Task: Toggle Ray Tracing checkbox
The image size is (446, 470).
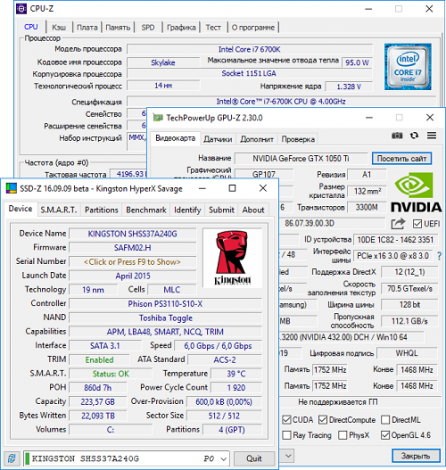Action: [x=286, y=435]
